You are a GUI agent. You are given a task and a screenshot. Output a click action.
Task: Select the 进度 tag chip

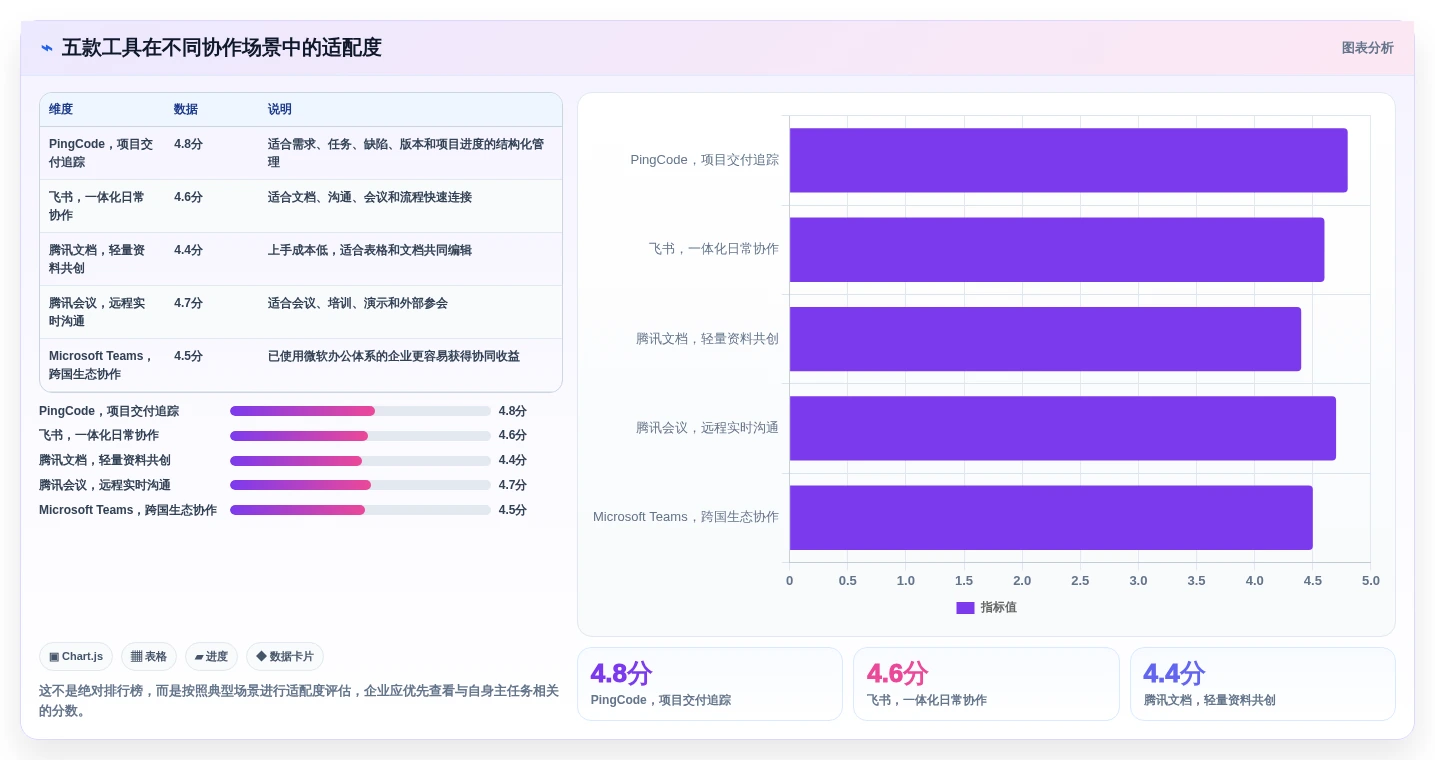[x=211, y=657]
